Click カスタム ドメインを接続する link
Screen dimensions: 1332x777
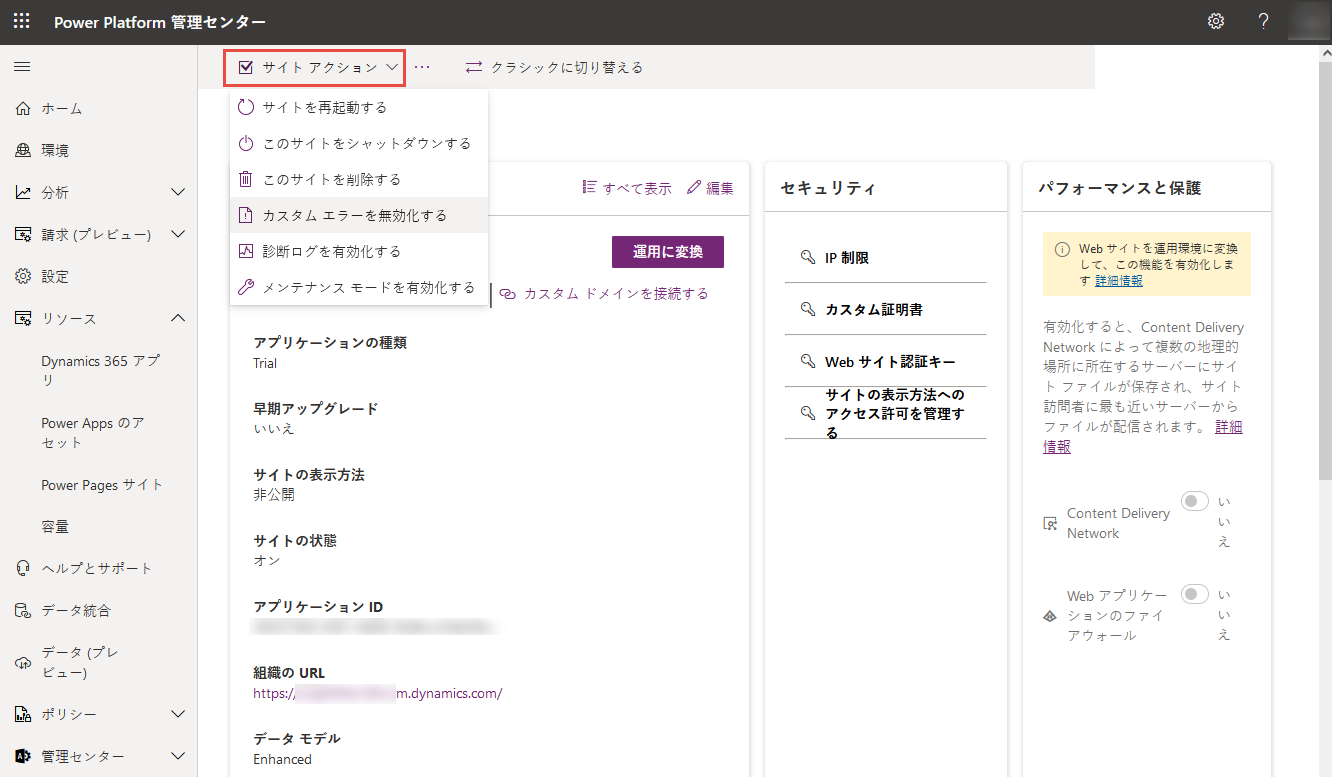[x=616, y=293]
